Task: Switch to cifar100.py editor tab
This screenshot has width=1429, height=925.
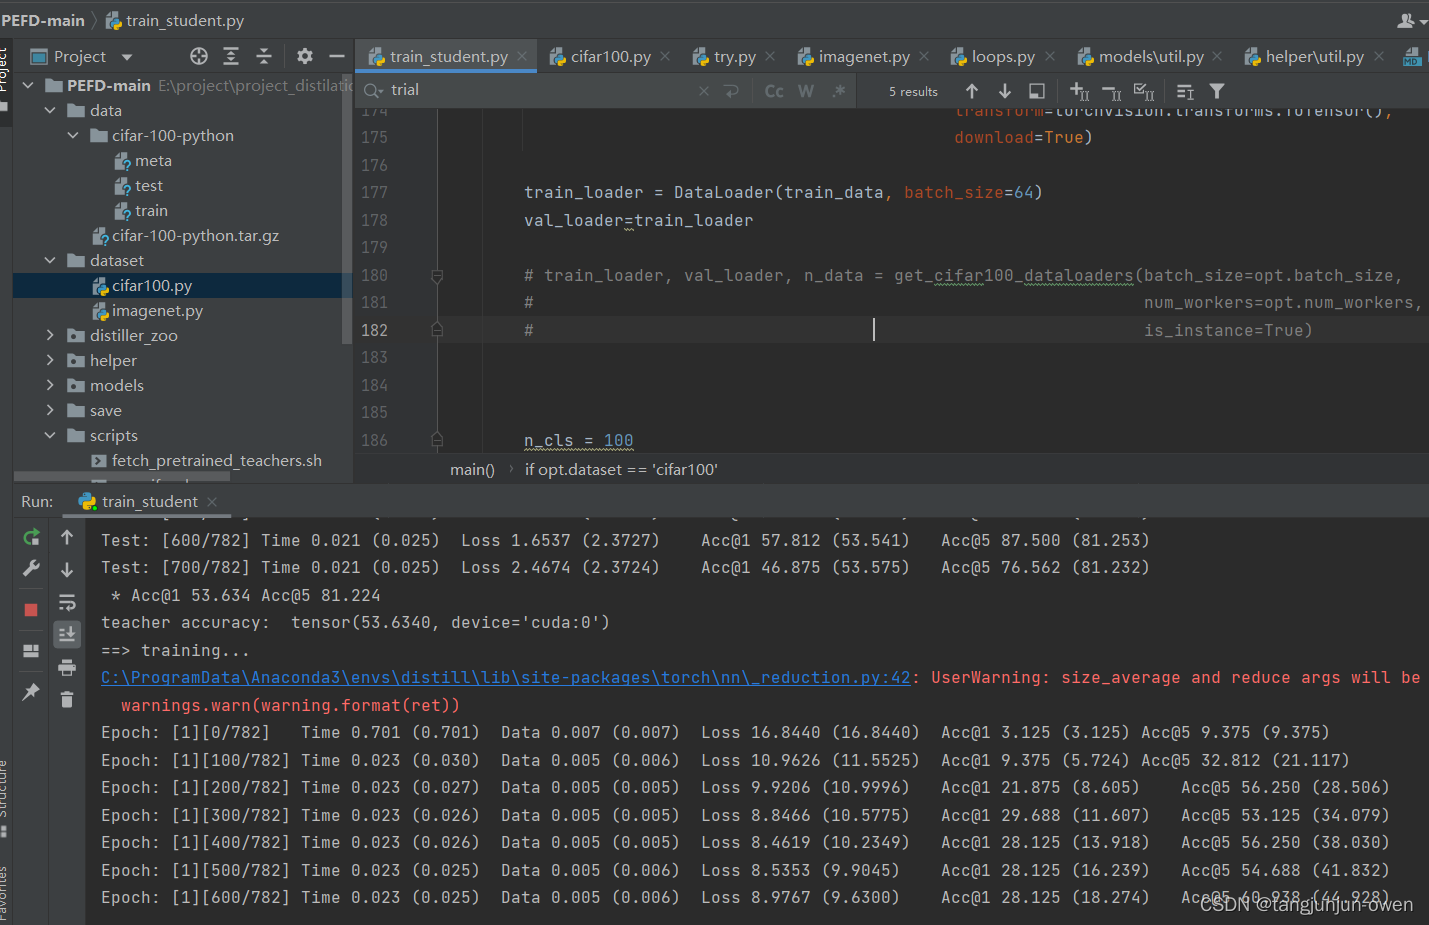Action: [610, 57]
